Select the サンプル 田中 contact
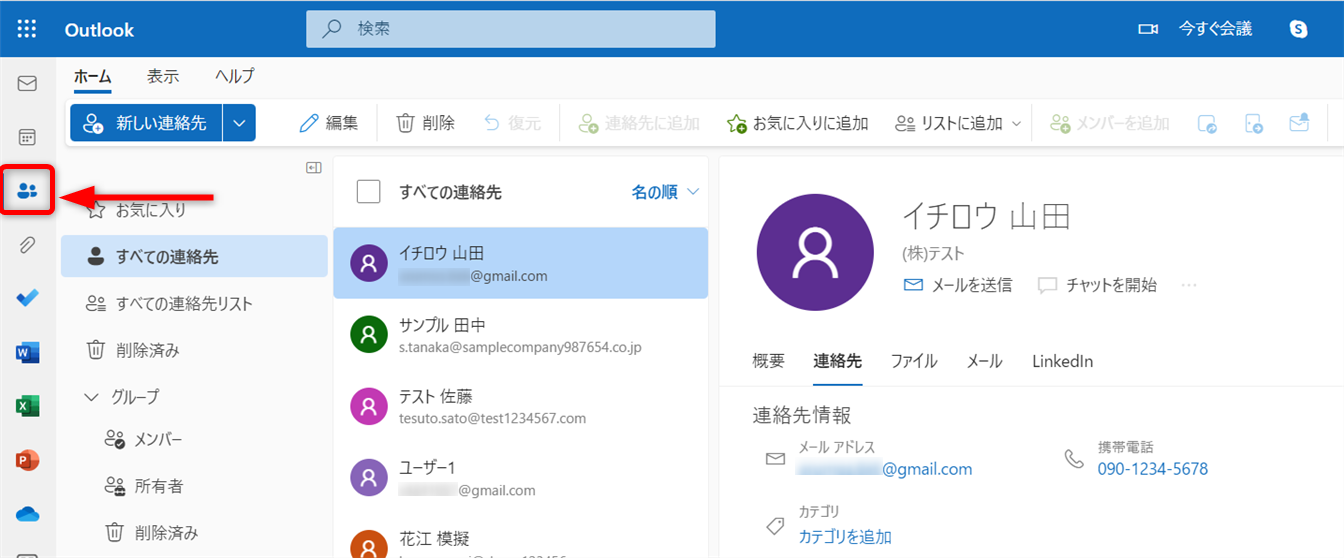This screenshot has height=558, width=1344. point(520,335)
